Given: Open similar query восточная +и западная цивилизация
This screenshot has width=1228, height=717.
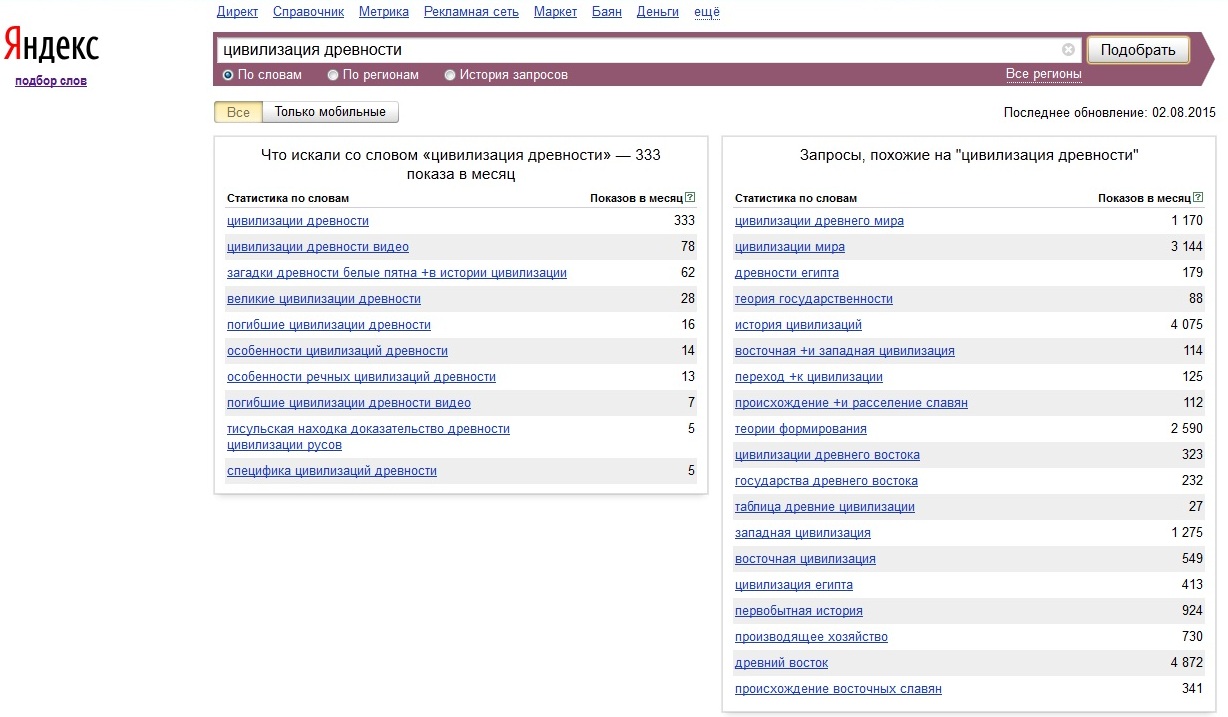Looking at the screenshot, I should [x=845, y=351].
